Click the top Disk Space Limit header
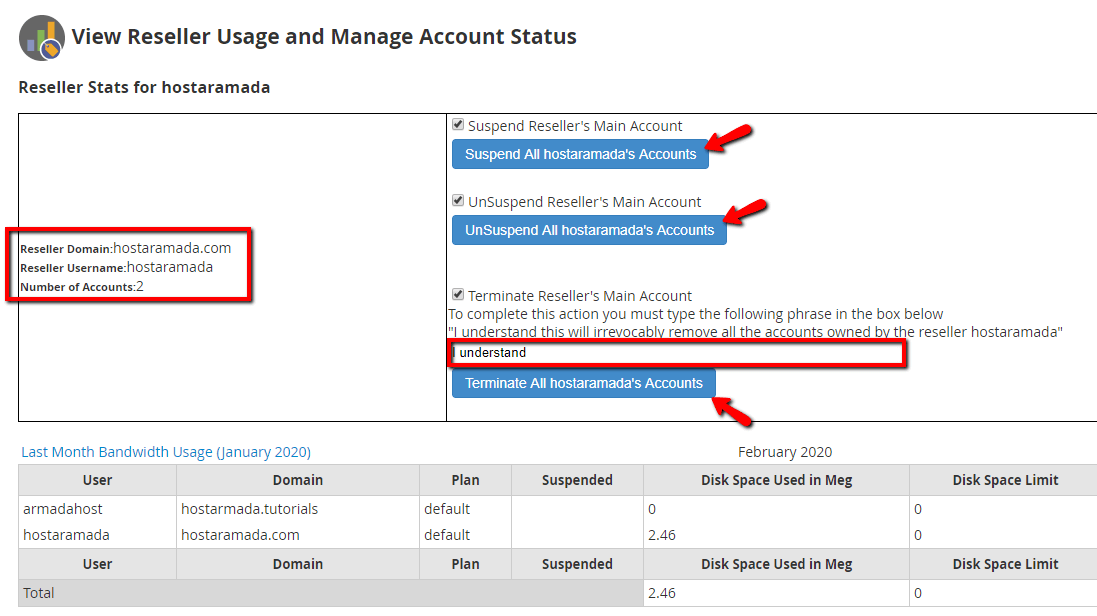The height and width of the screenshot is (616, 1097). point(1005,480)
